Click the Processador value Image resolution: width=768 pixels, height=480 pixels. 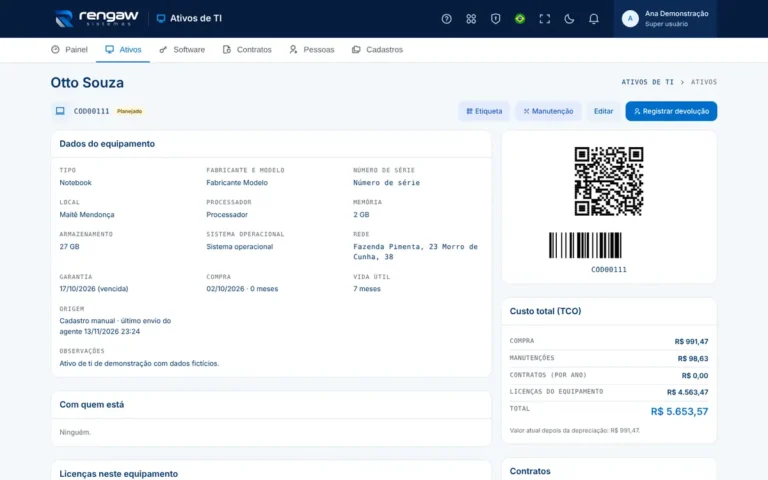click(x=227, y=215)
